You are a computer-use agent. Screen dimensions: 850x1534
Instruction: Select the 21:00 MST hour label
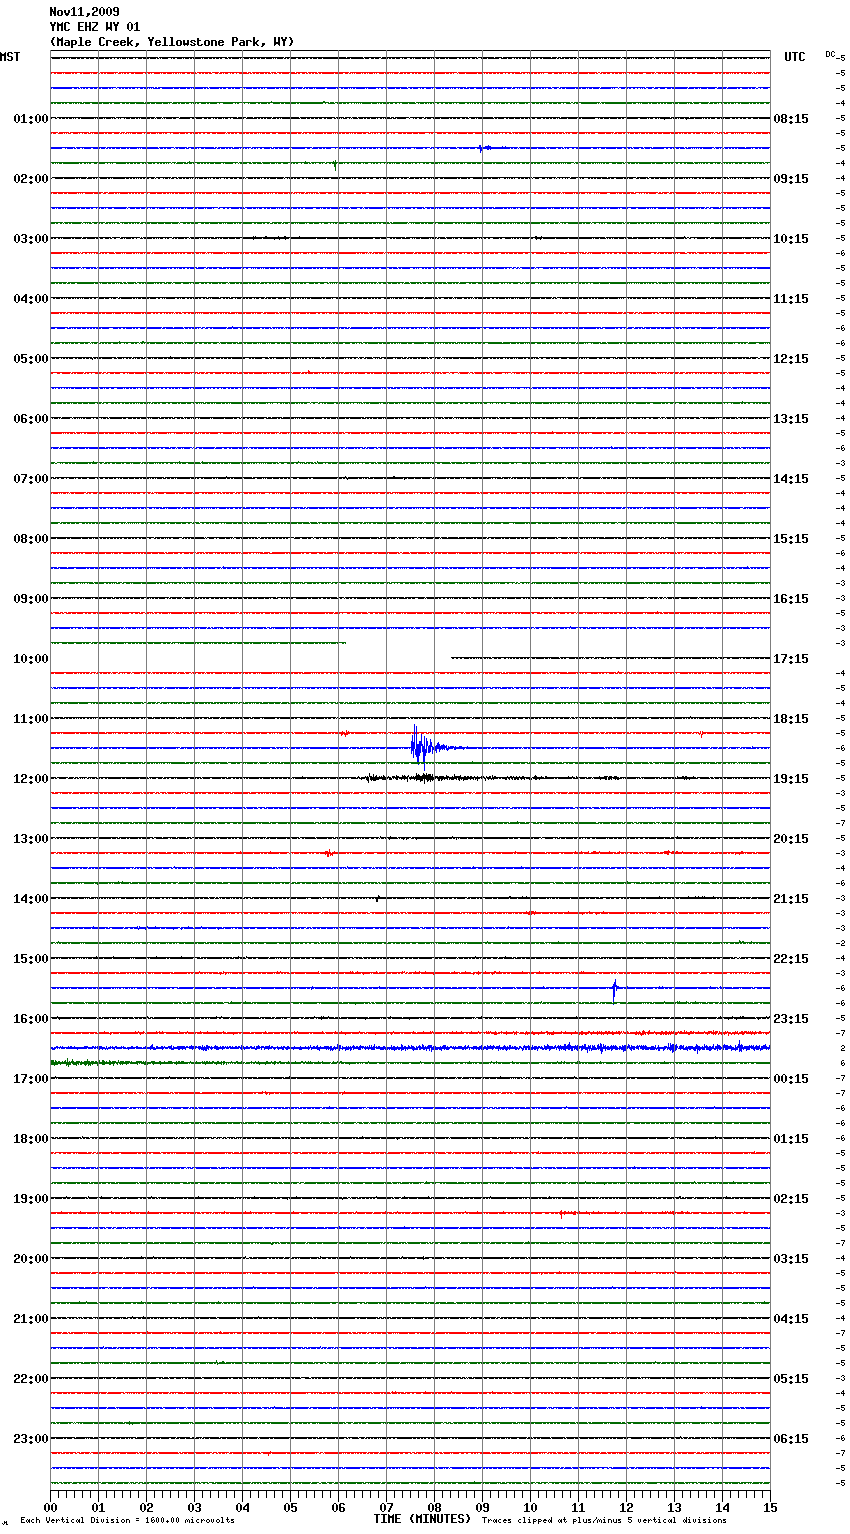31,1319
